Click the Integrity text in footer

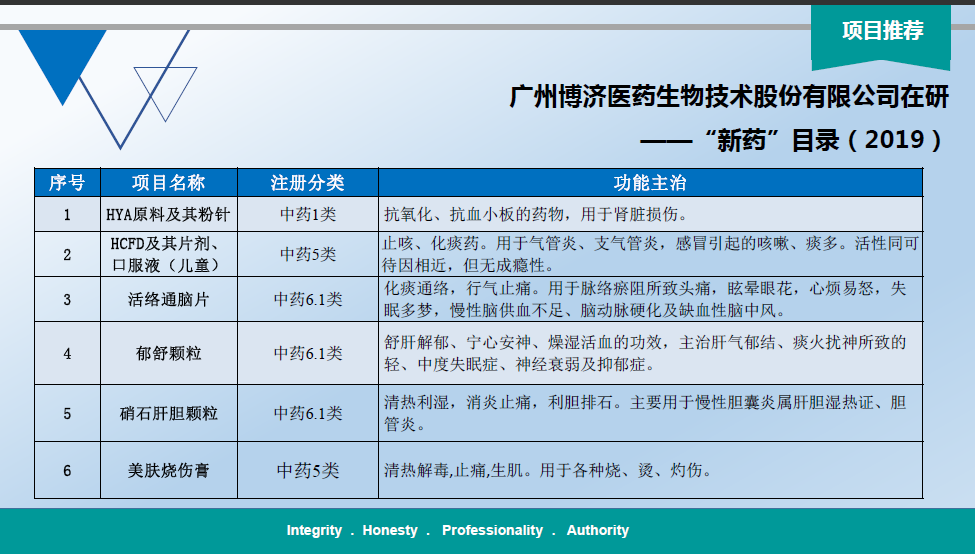click(x=314, y=530)
